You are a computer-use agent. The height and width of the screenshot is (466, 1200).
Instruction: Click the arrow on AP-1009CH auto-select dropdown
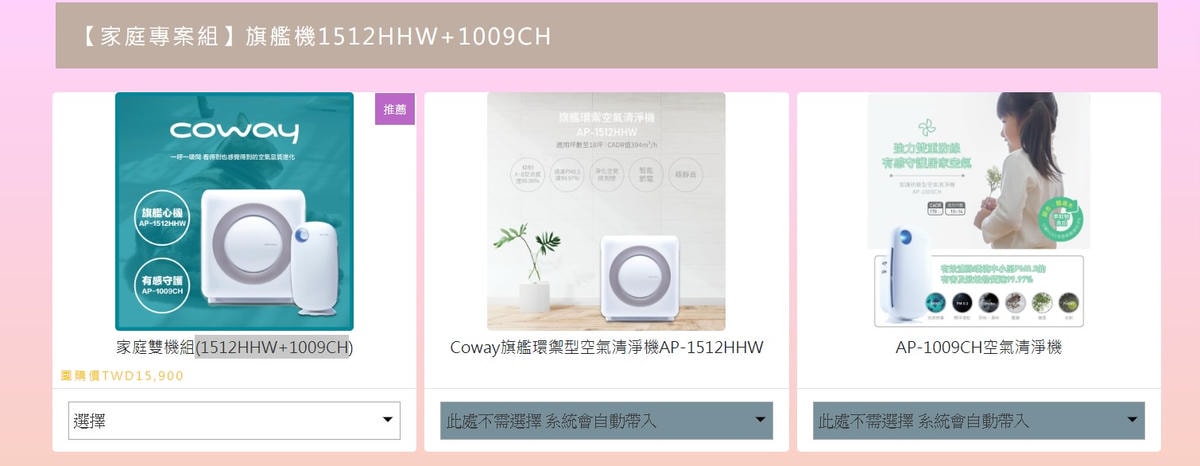pos(1132,421)
